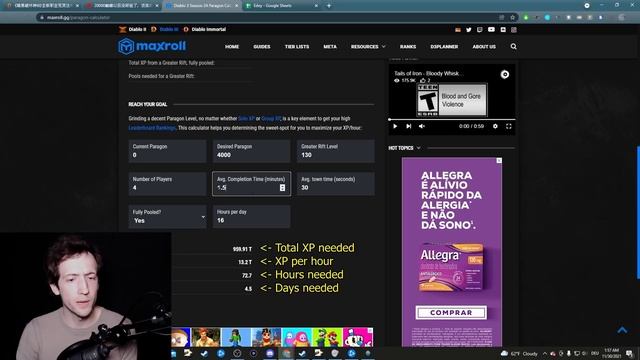
Task: Go to the Home menu item
Action: [232, 47]
